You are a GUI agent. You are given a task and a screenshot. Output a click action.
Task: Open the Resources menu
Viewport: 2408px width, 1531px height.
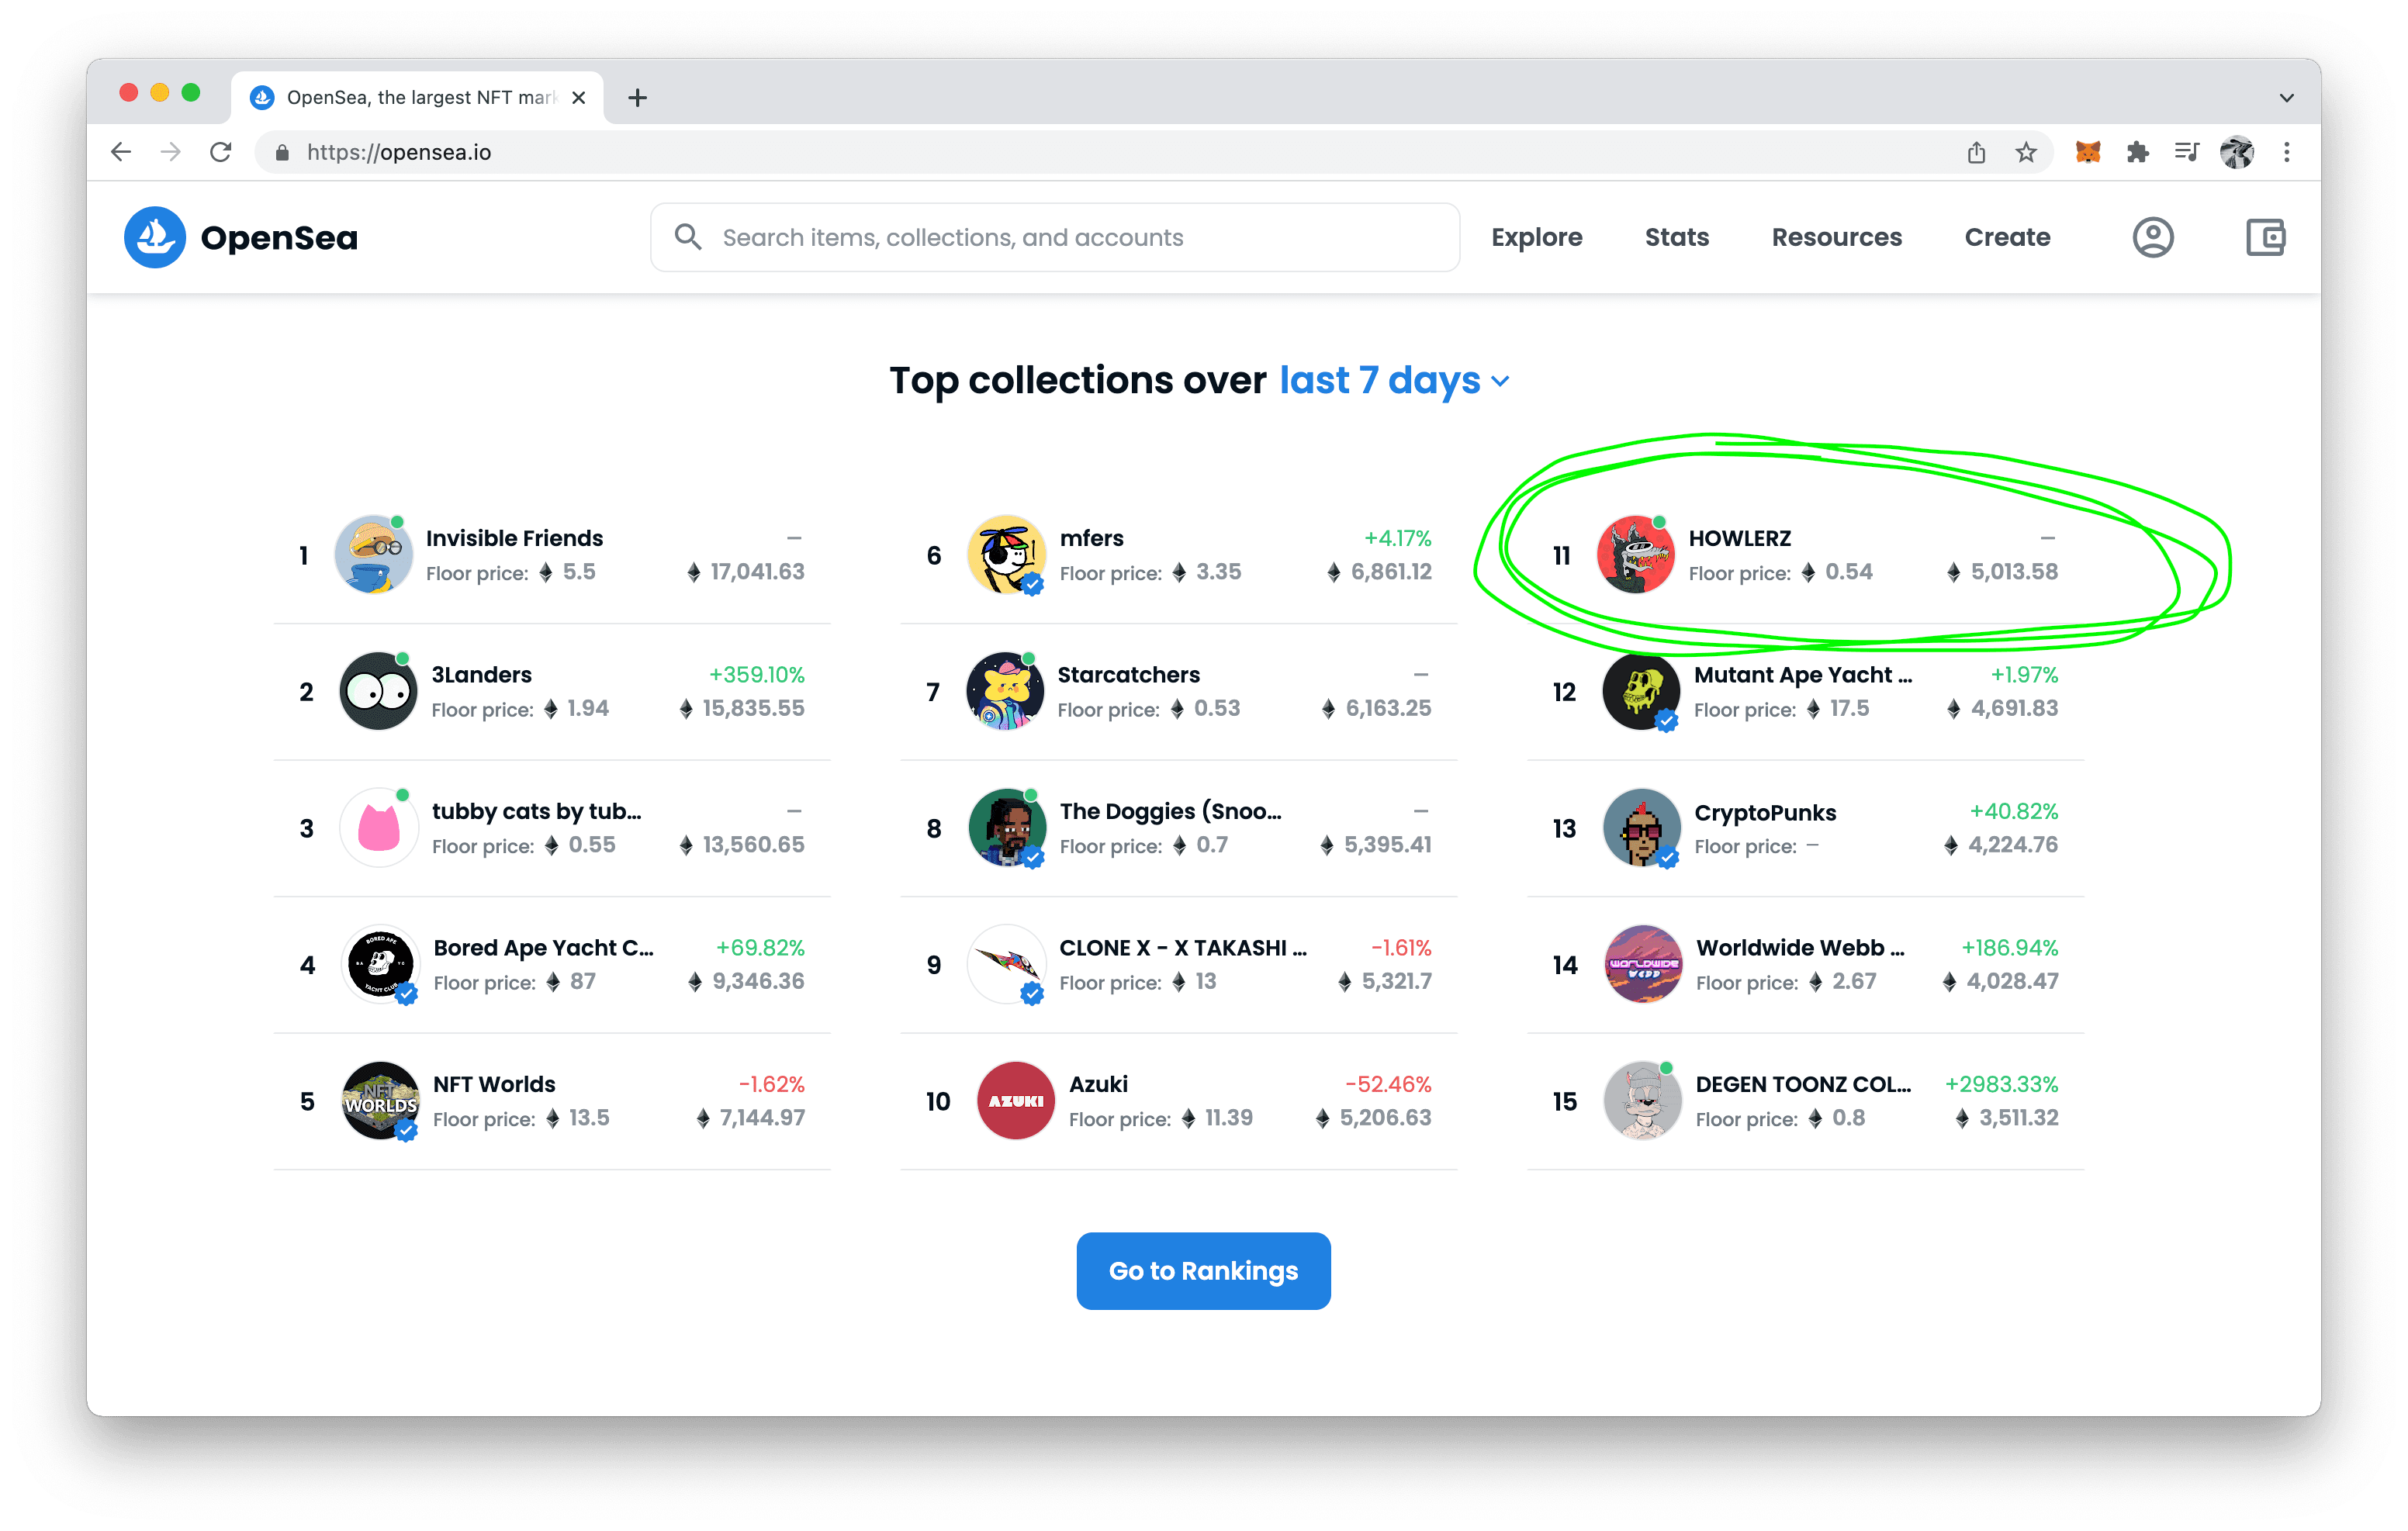[x=1837, y=237]
